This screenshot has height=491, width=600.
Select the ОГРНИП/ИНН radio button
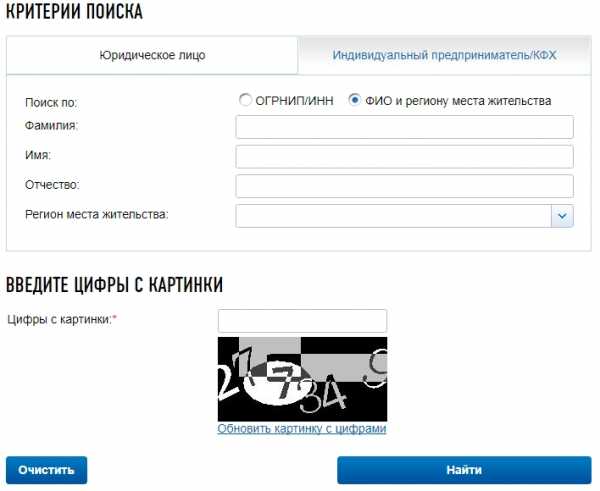pyautogui.click(x=245, y=100)
